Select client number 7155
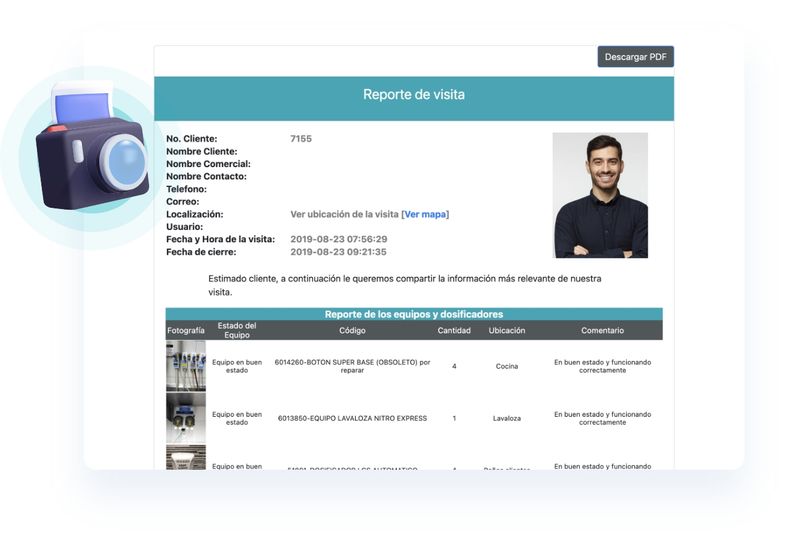The image size is (800, 550). (301, 139)
